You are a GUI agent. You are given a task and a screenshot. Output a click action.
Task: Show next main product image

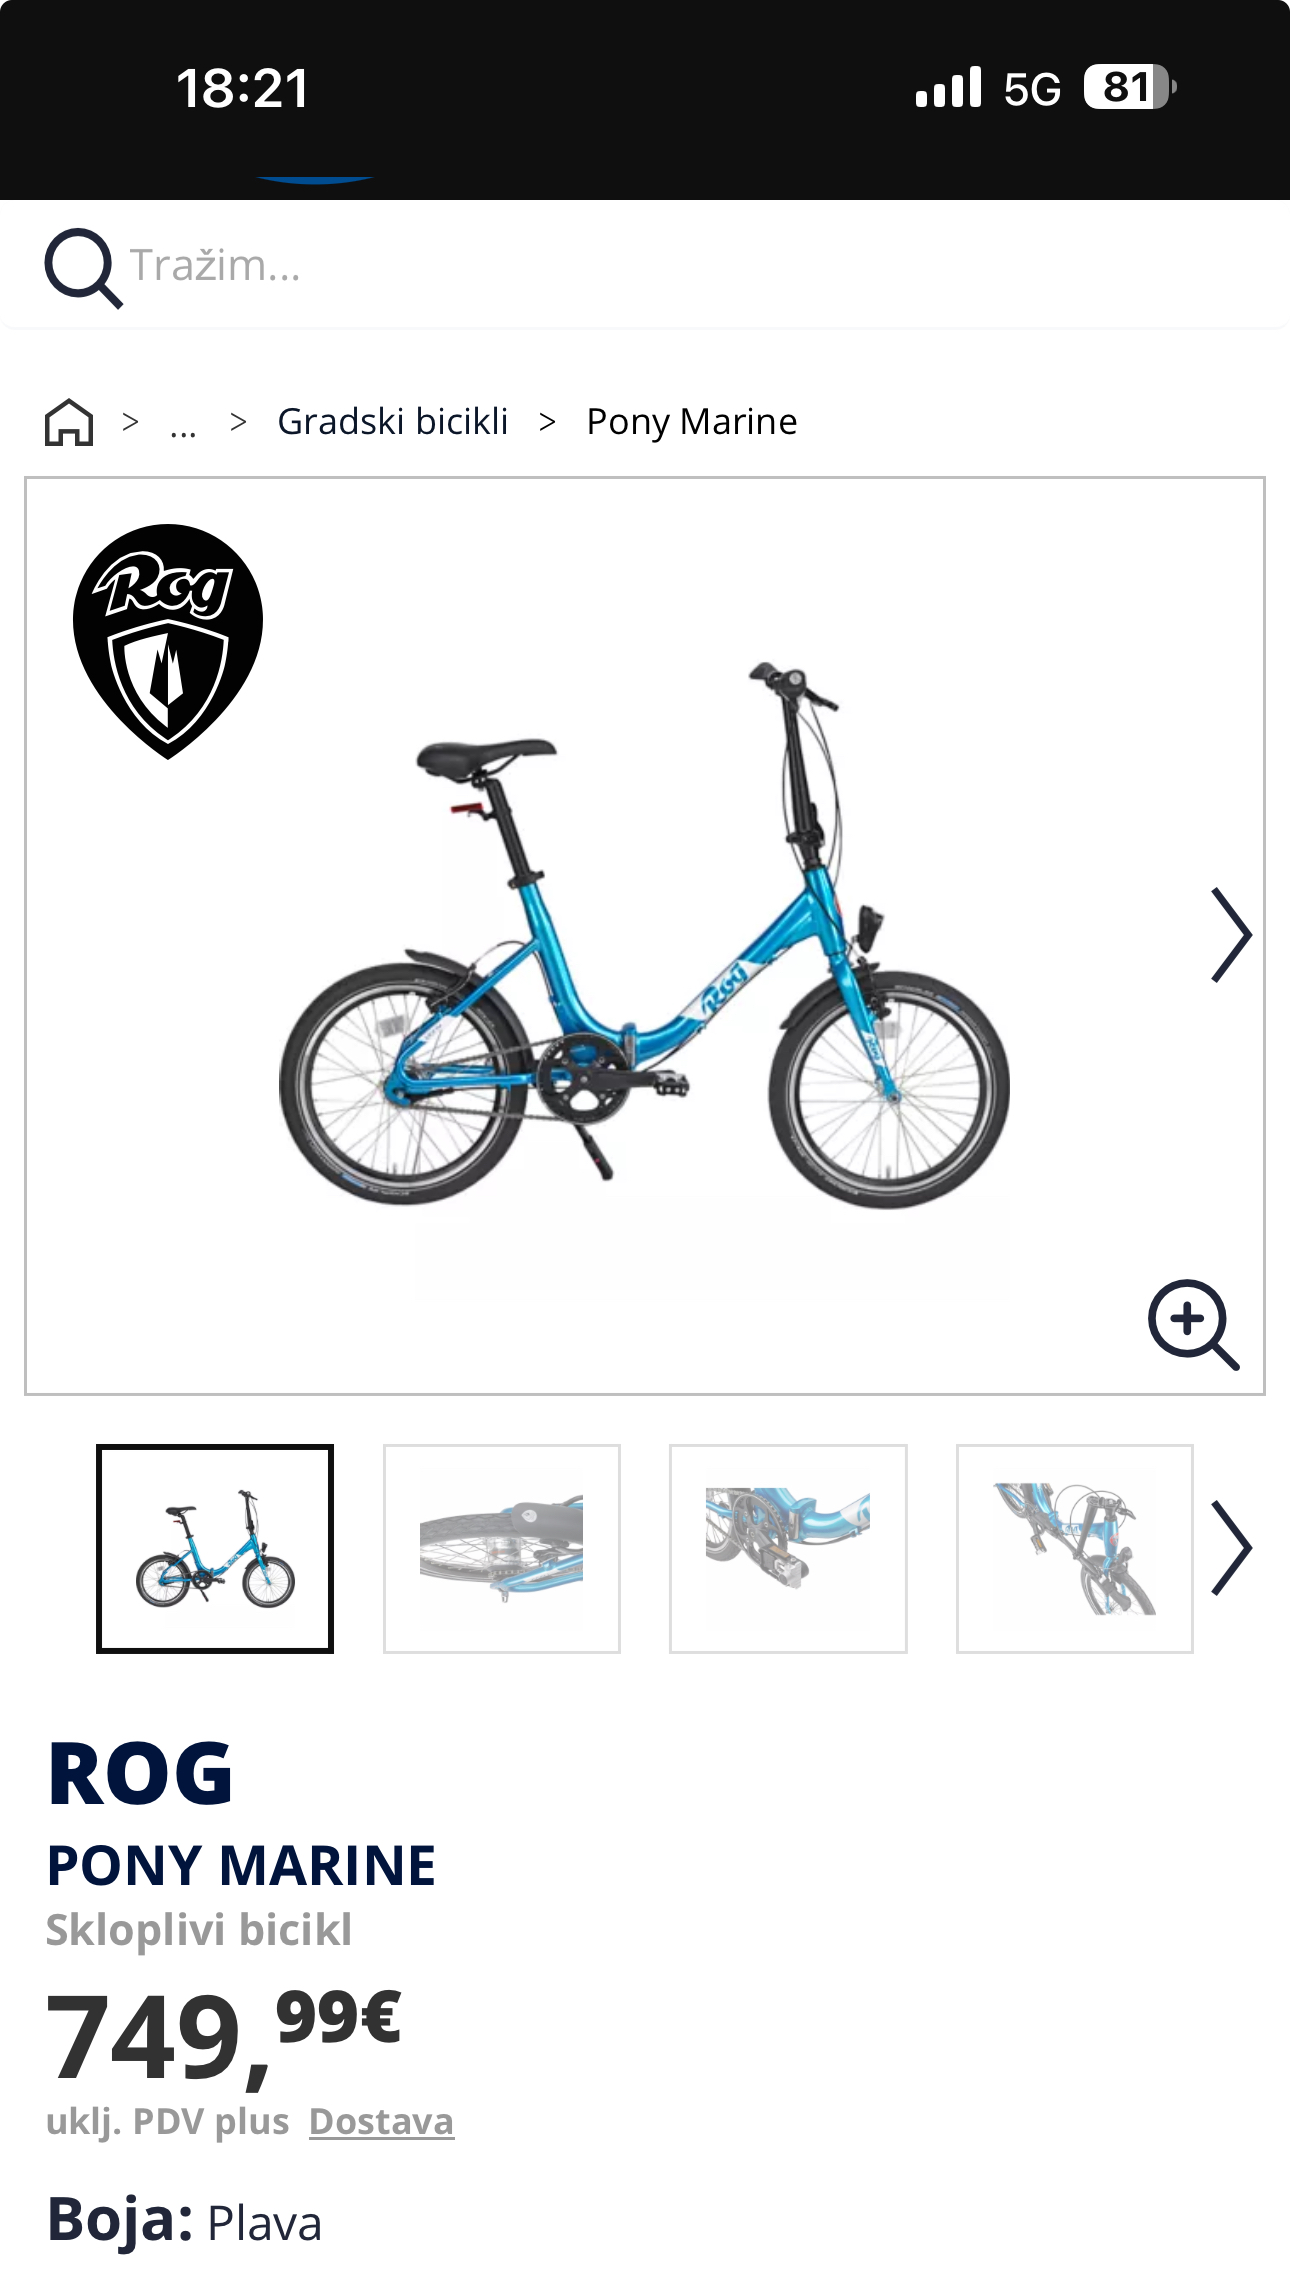pyautogui.click(x=1231, y=935)
